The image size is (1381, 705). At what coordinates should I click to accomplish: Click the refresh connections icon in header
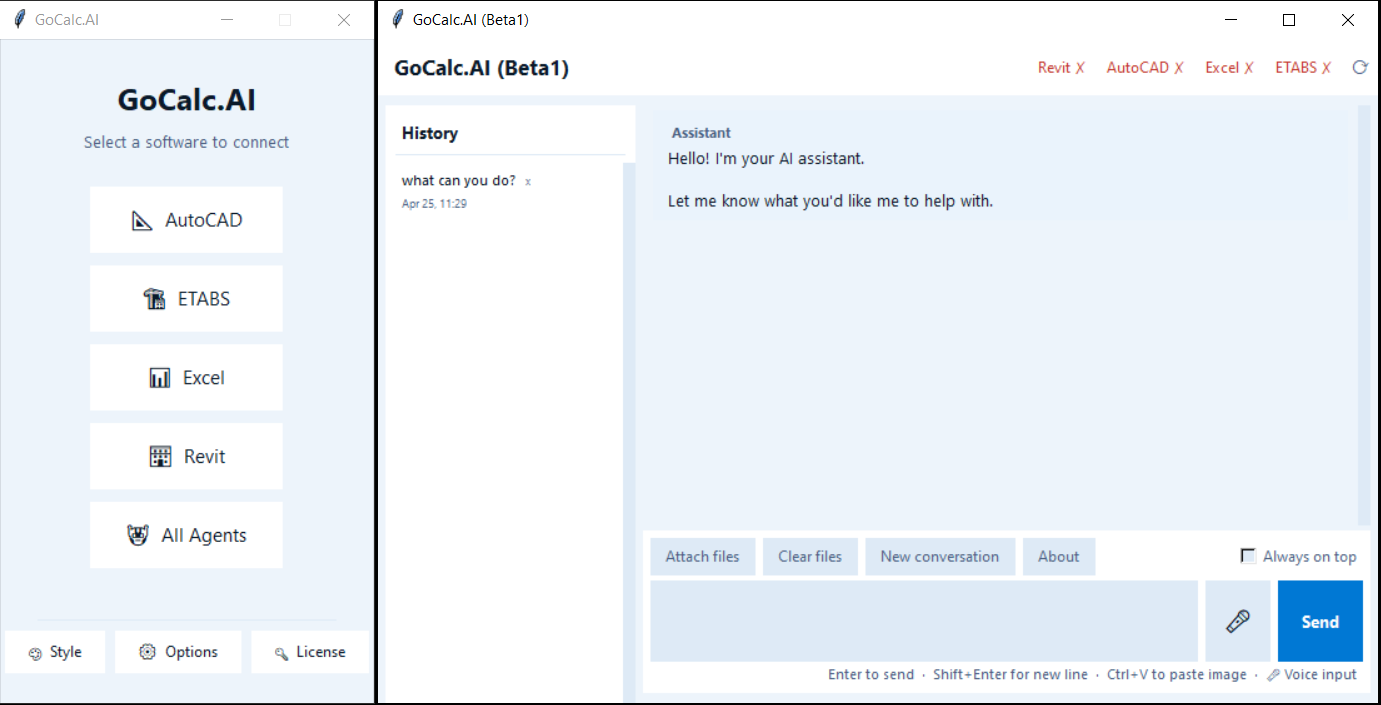tap(1359, 68)
